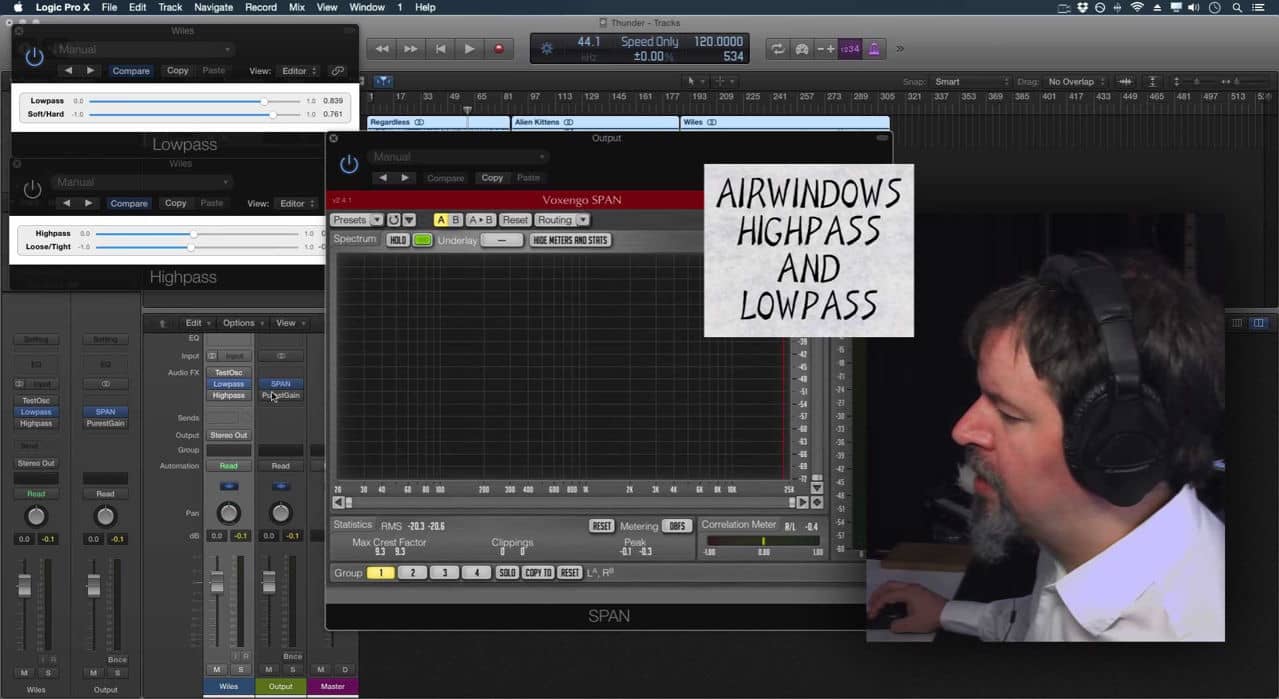Click the Spotlight search icon in the menu bar
1279x699 pixels.
[x=1237, y=7]
